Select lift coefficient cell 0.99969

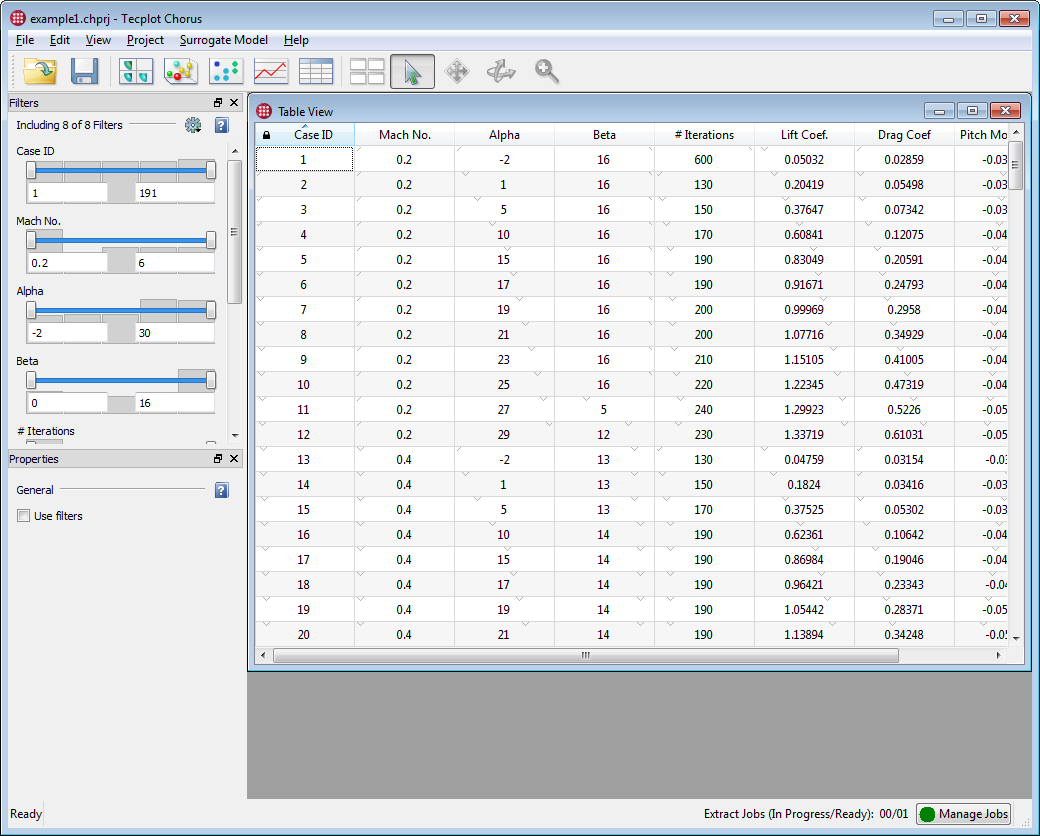(x=804, y=310)
